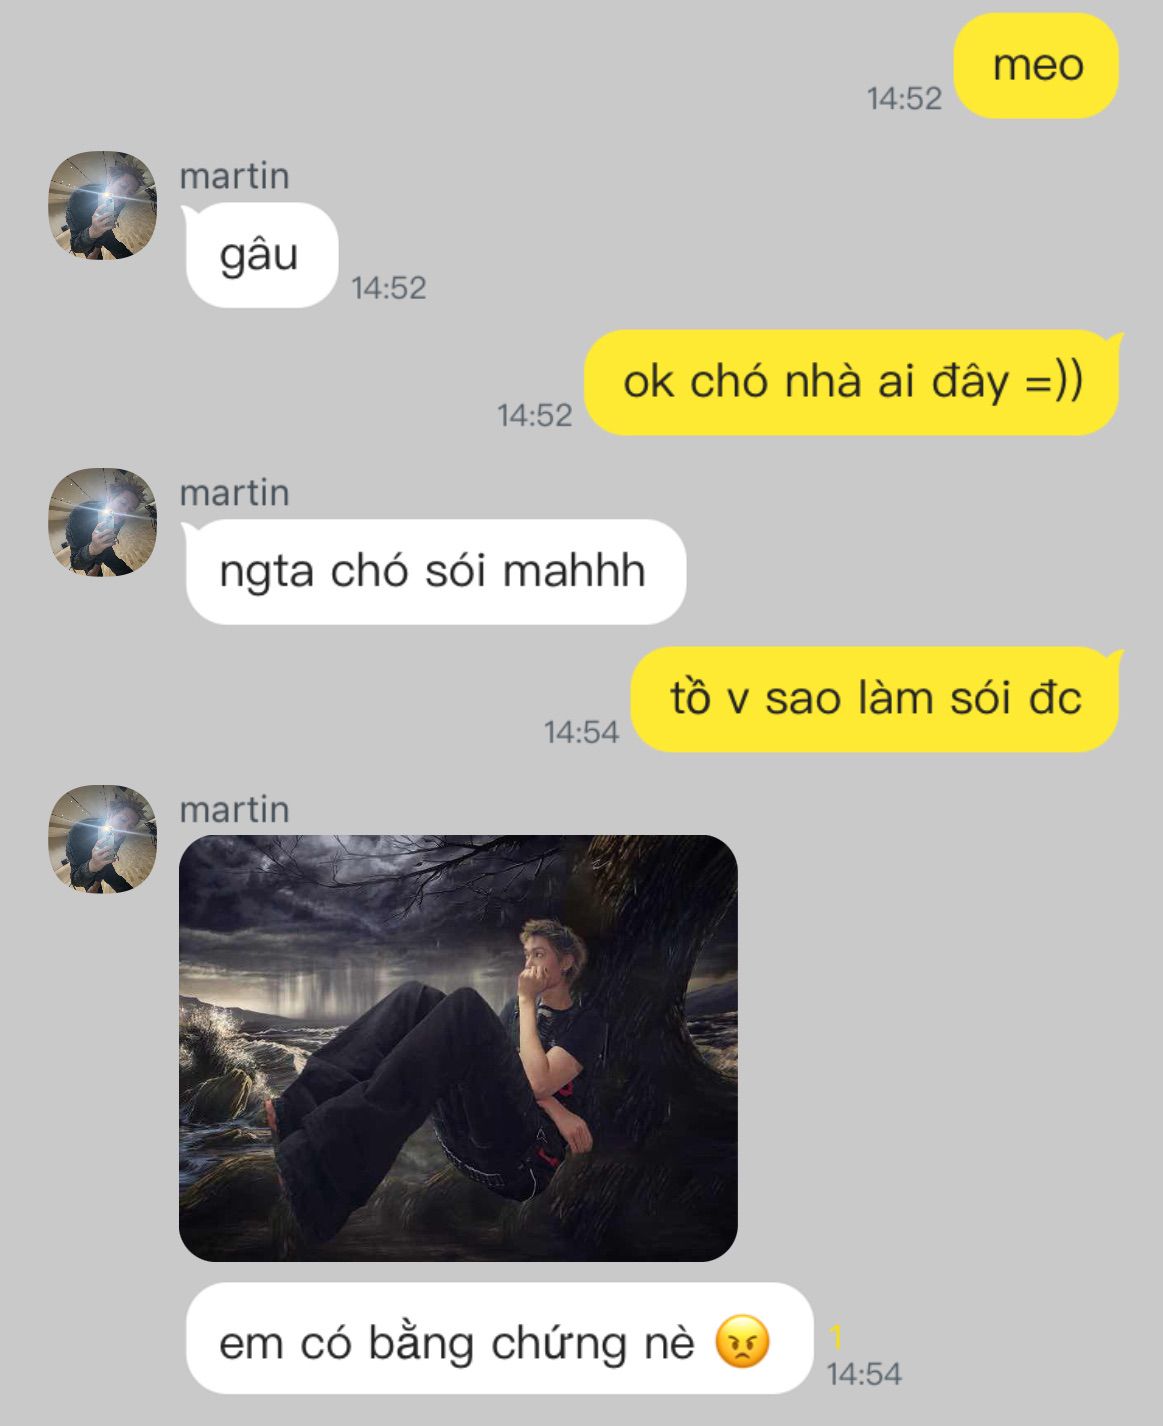
Task: Tap the 14:52 timestamp beside "ok chó nhà ai đây"
Action: click(x=535, y=415)
